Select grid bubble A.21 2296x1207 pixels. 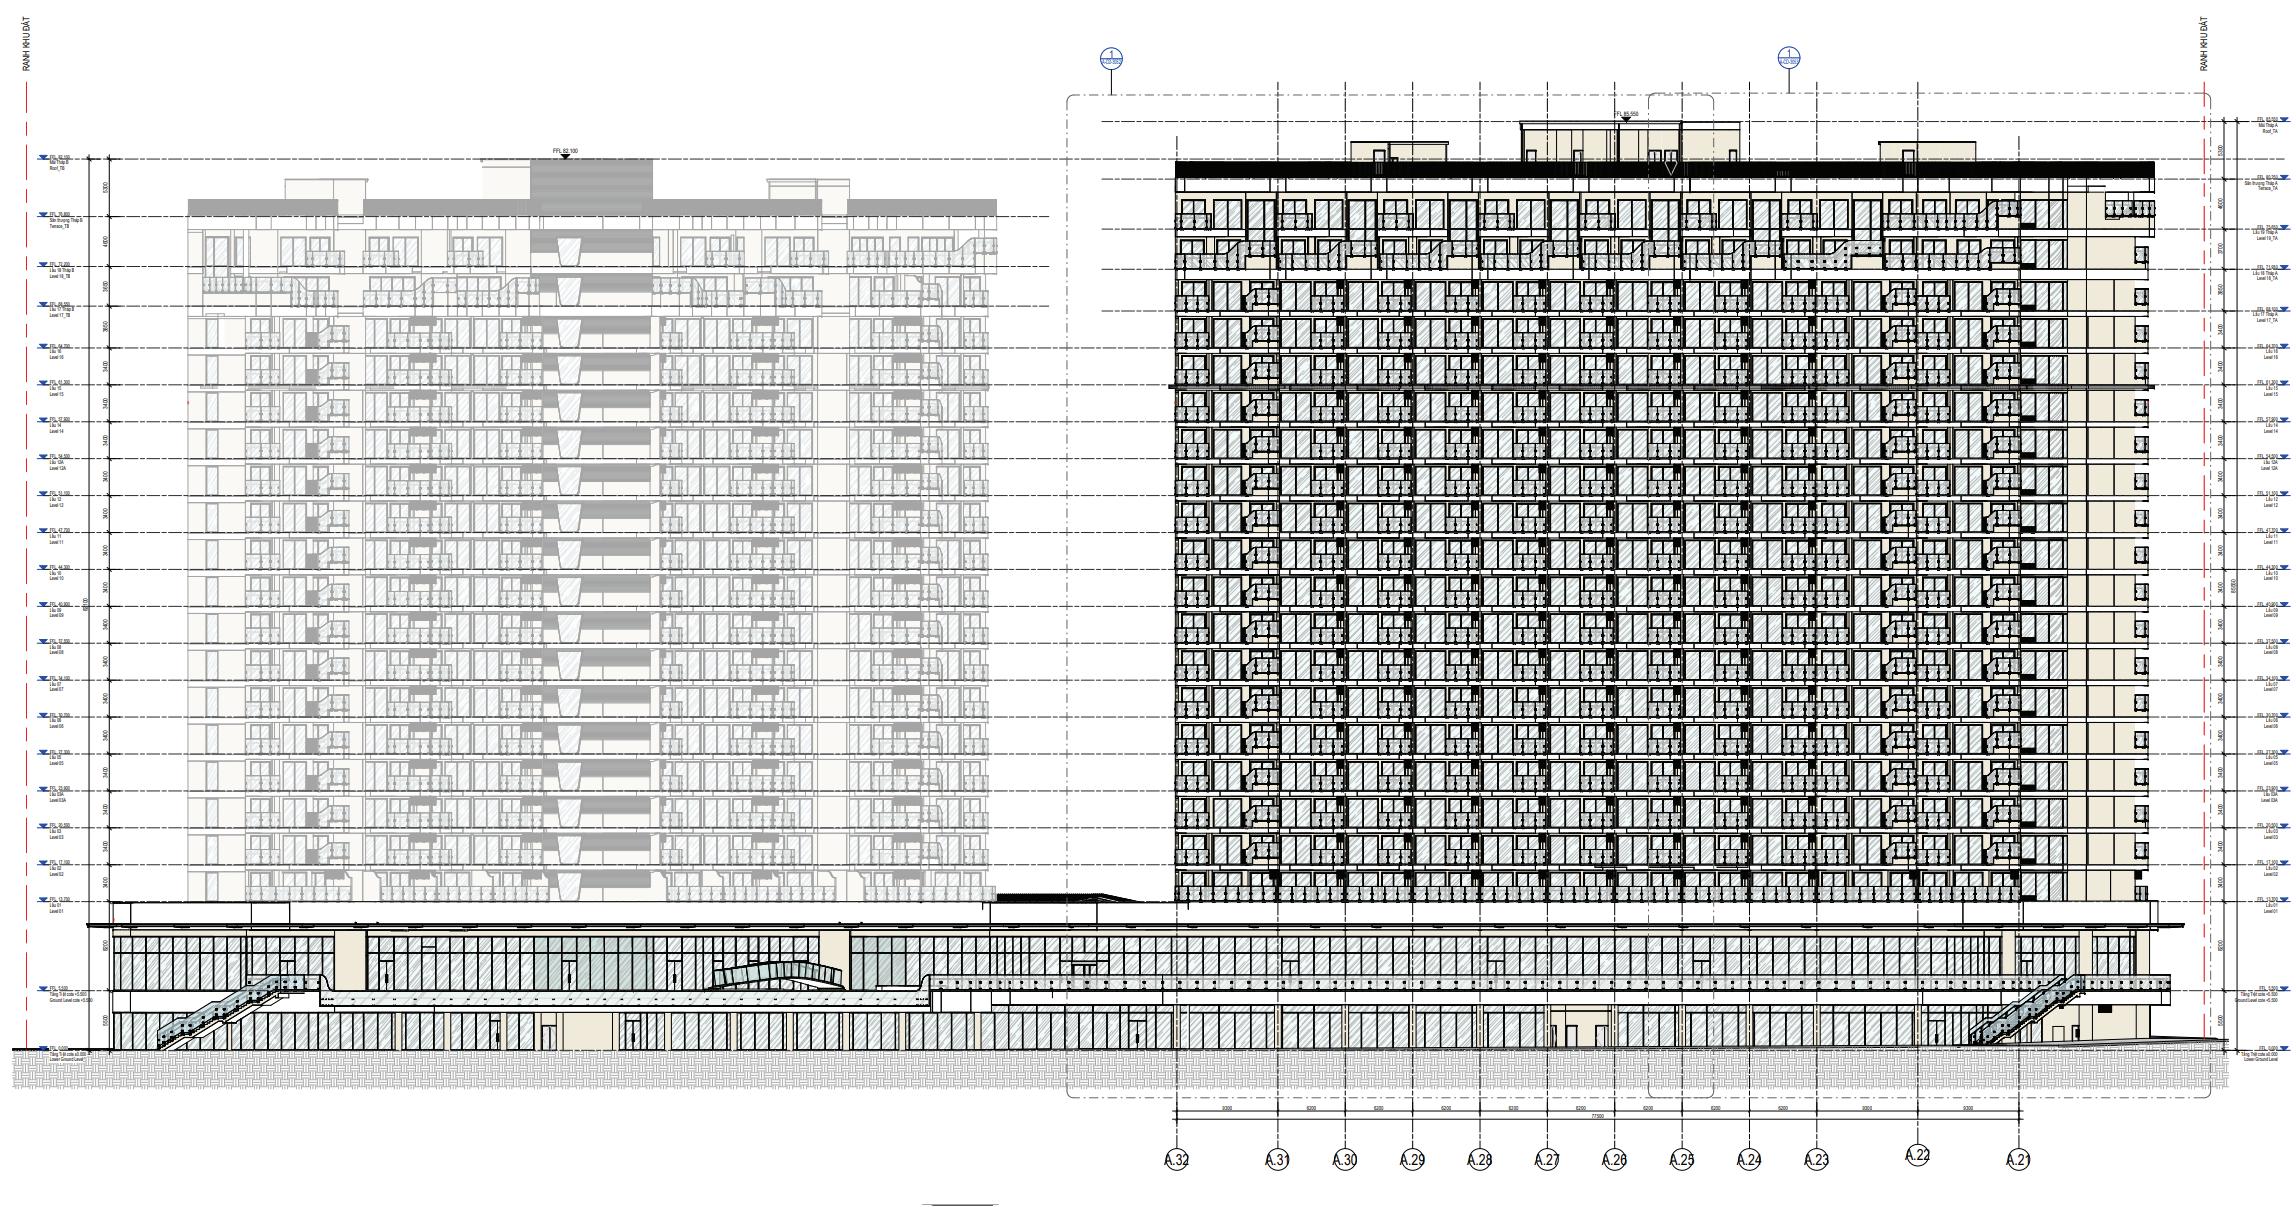pos(2019,1160)
